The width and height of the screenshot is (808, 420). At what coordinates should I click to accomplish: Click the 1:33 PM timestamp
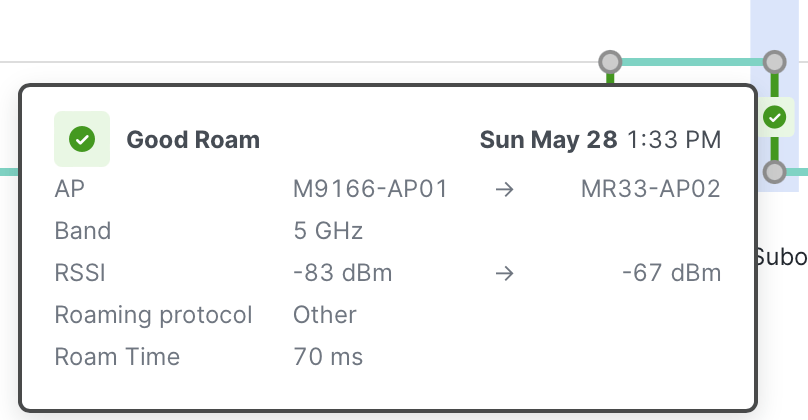pyautogui.click(x=674, y=140)
